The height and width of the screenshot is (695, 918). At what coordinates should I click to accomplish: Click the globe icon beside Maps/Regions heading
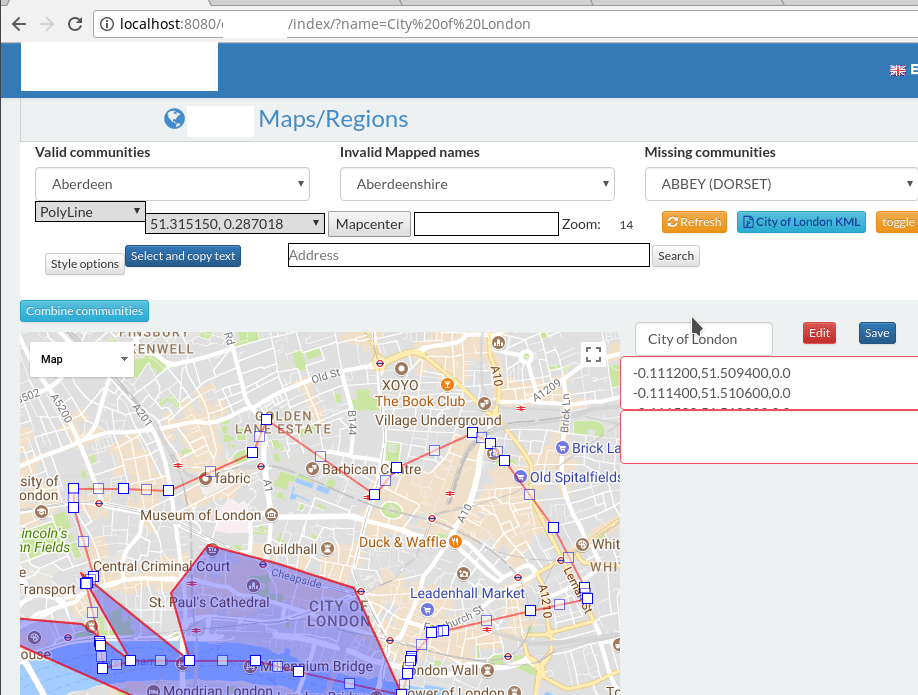pos(174,119)
